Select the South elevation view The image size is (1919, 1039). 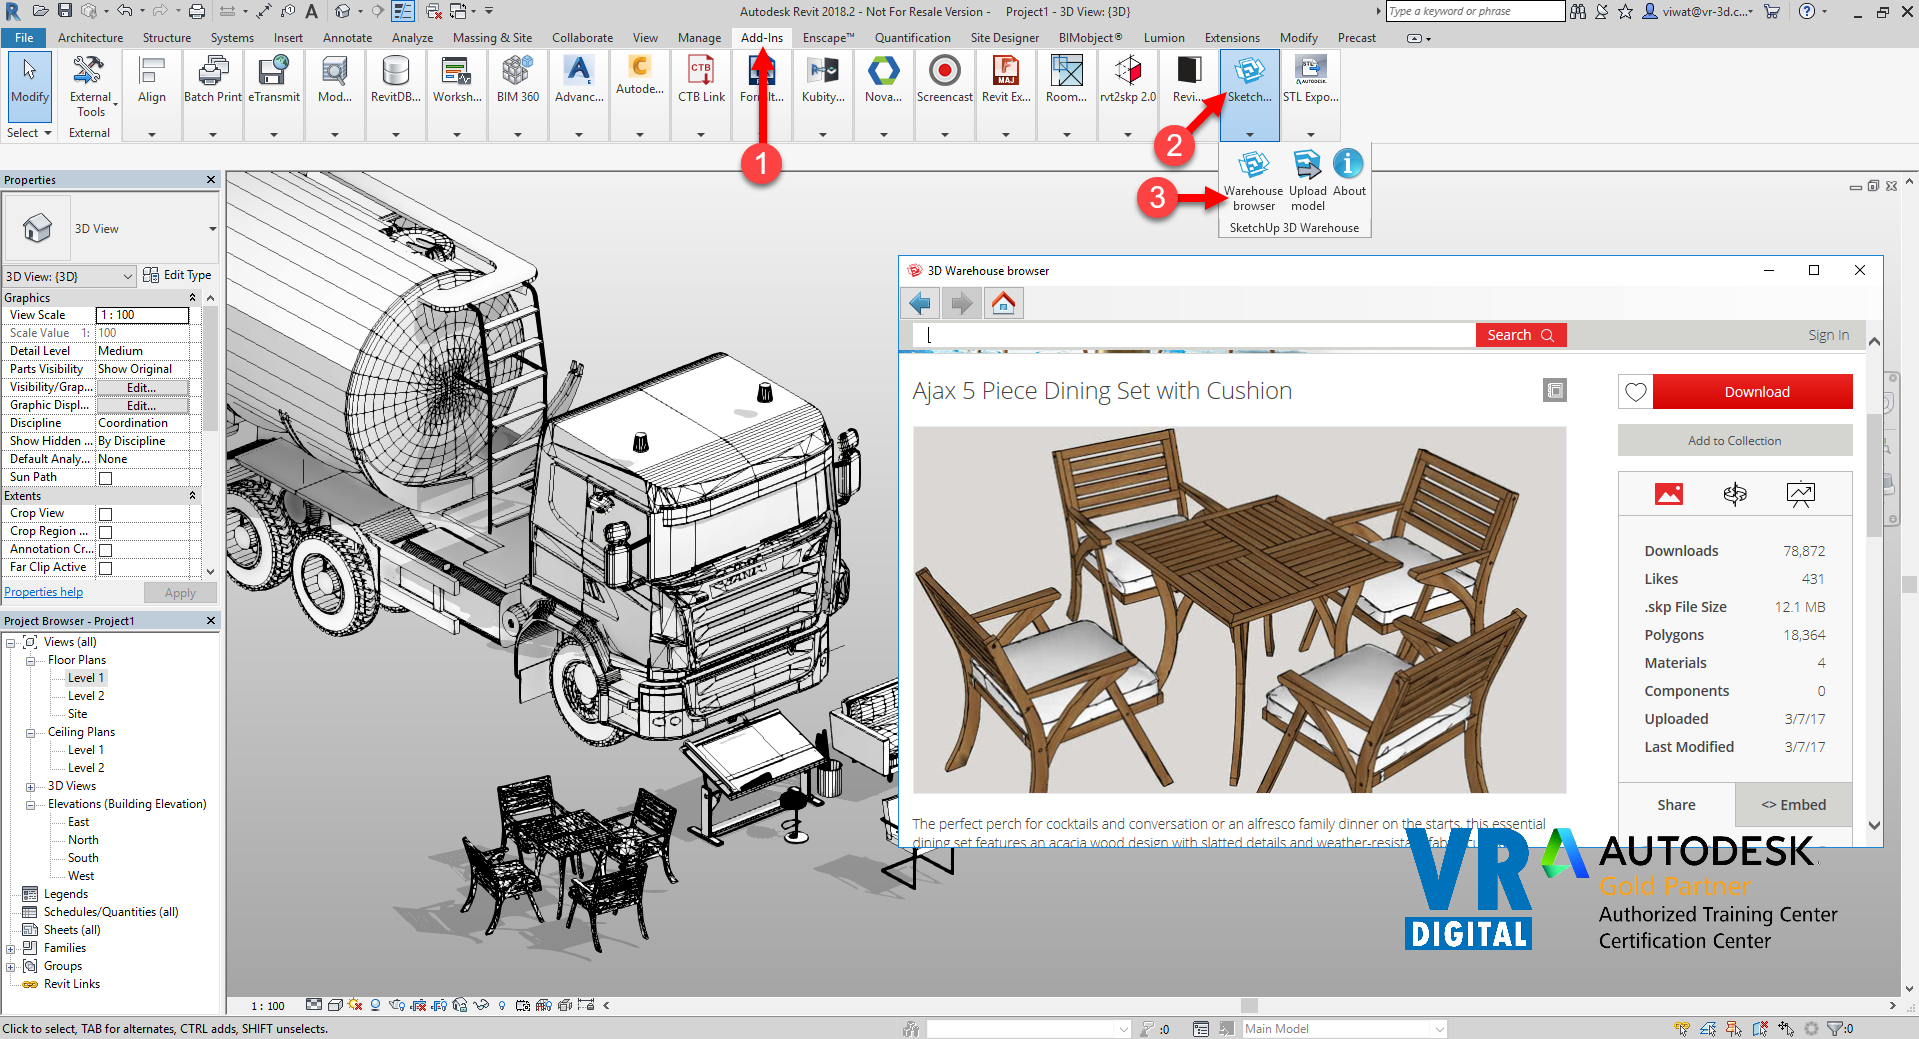click(x=83, y=858)
